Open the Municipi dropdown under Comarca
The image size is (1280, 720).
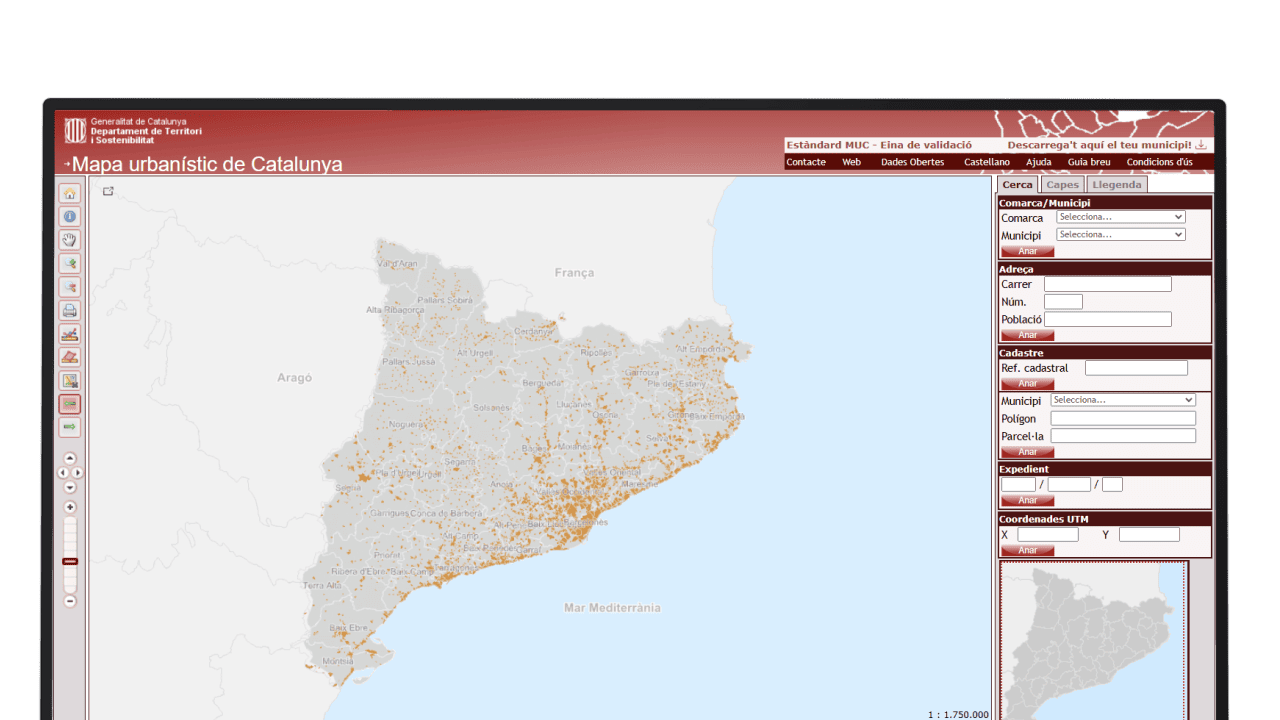point(1120,235)
